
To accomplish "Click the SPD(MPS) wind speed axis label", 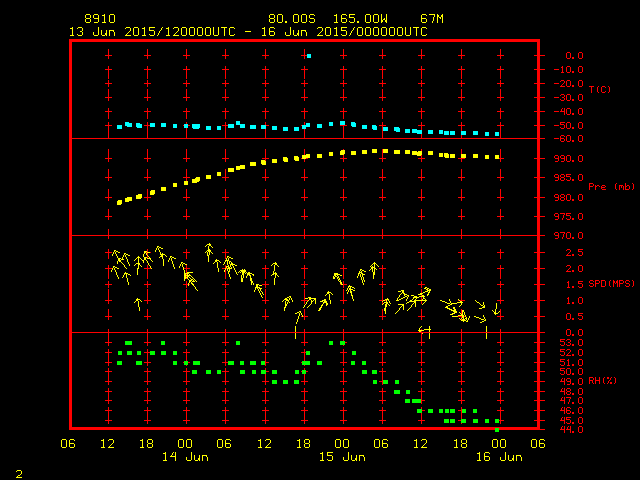I will click(611, 283).
